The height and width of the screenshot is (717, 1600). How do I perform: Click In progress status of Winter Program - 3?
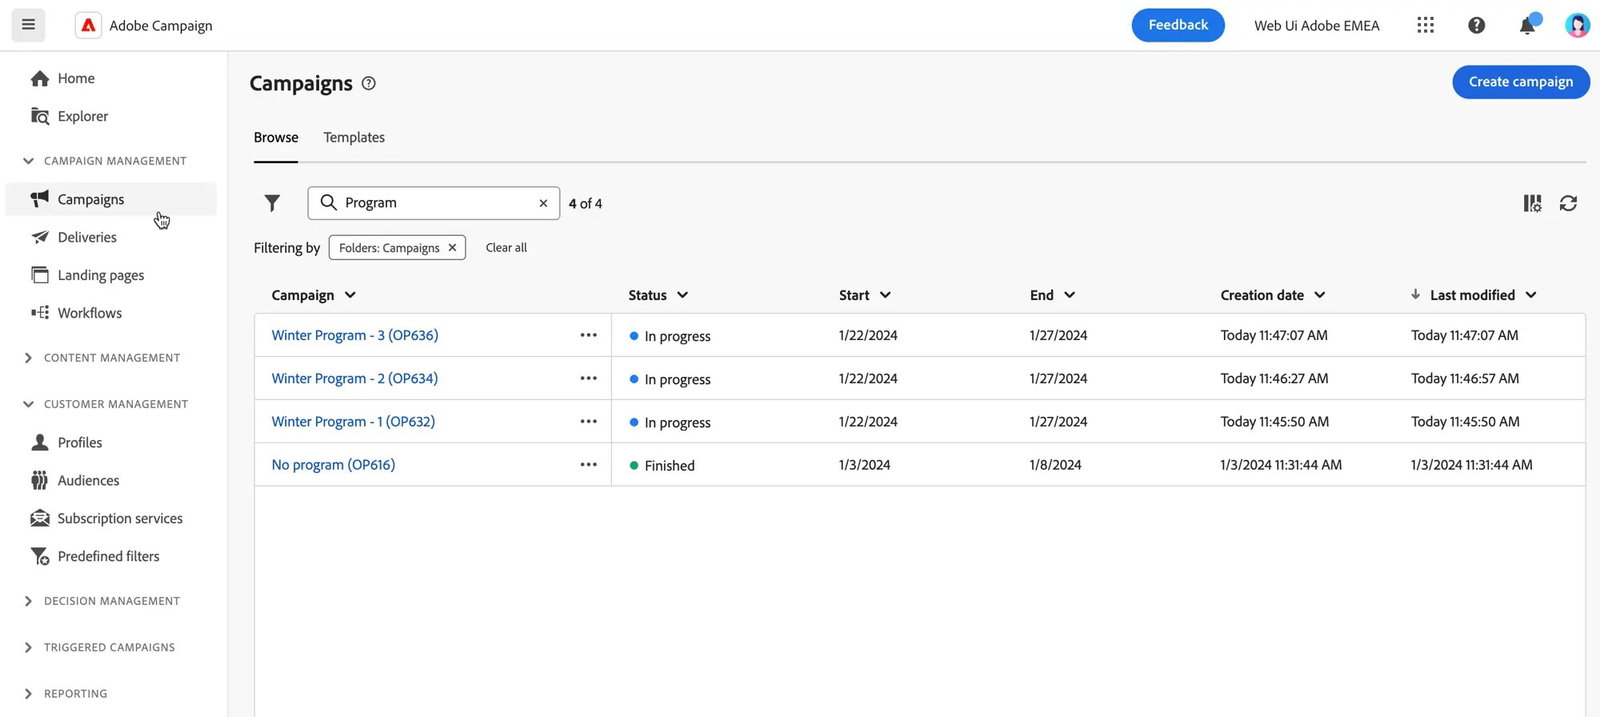[x=670, y=336]
